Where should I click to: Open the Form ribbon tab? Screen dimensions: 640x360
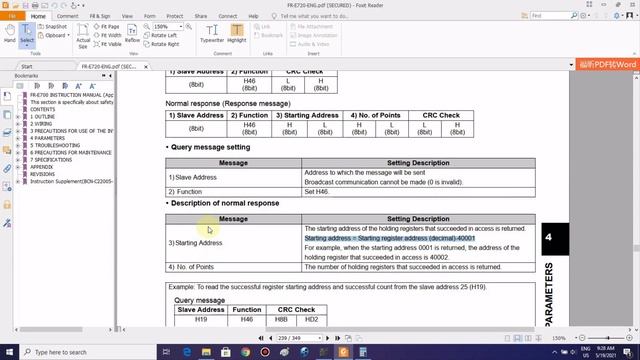point(150,16)
